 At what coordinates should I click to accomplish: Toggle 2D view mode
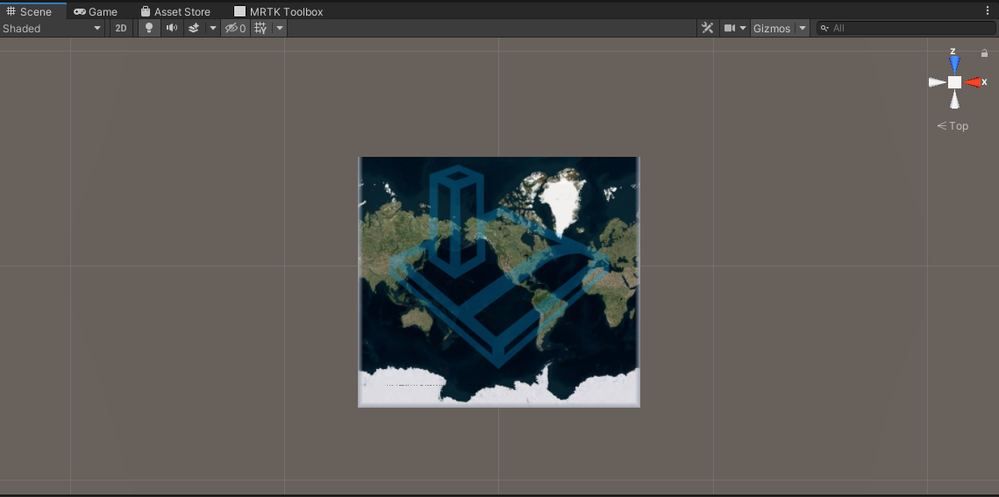pos(121,28)
